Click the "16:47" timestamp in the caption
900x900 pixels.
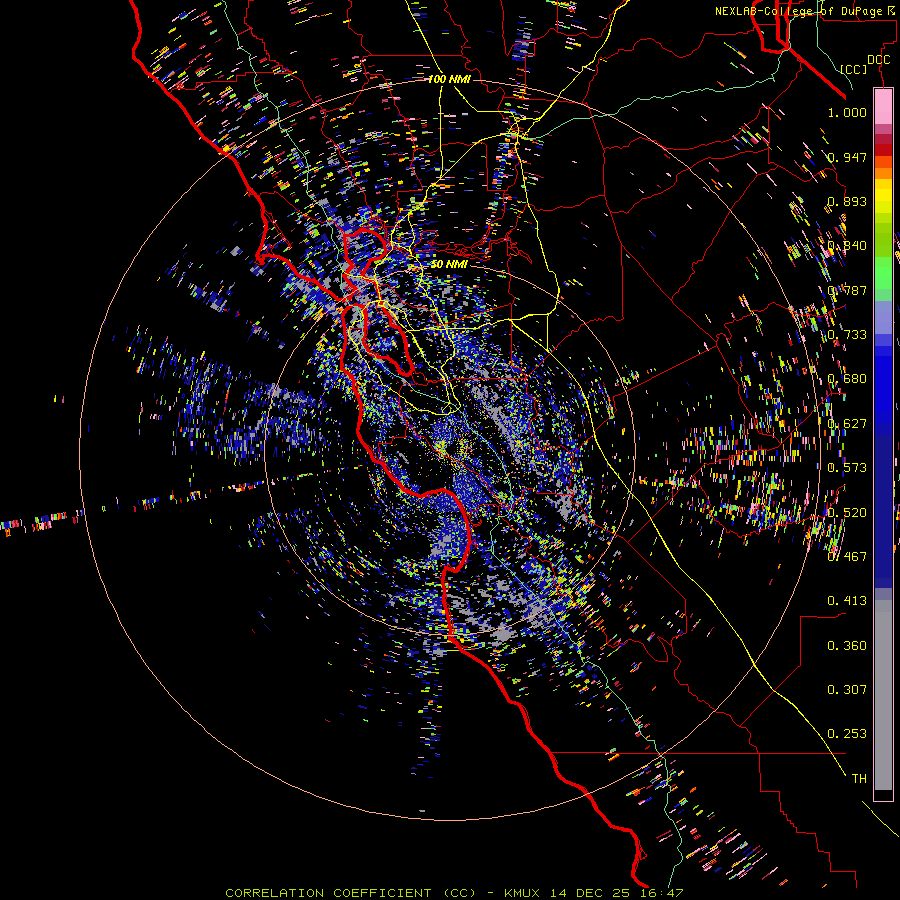point(661,893)
